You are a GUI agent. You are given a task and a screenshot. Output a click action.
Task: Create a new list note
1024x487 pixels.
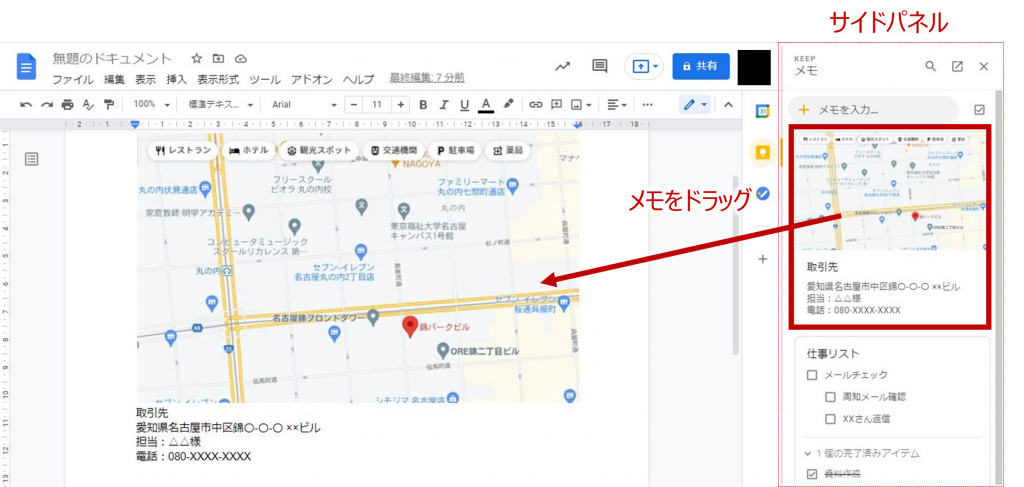[979, 110]
